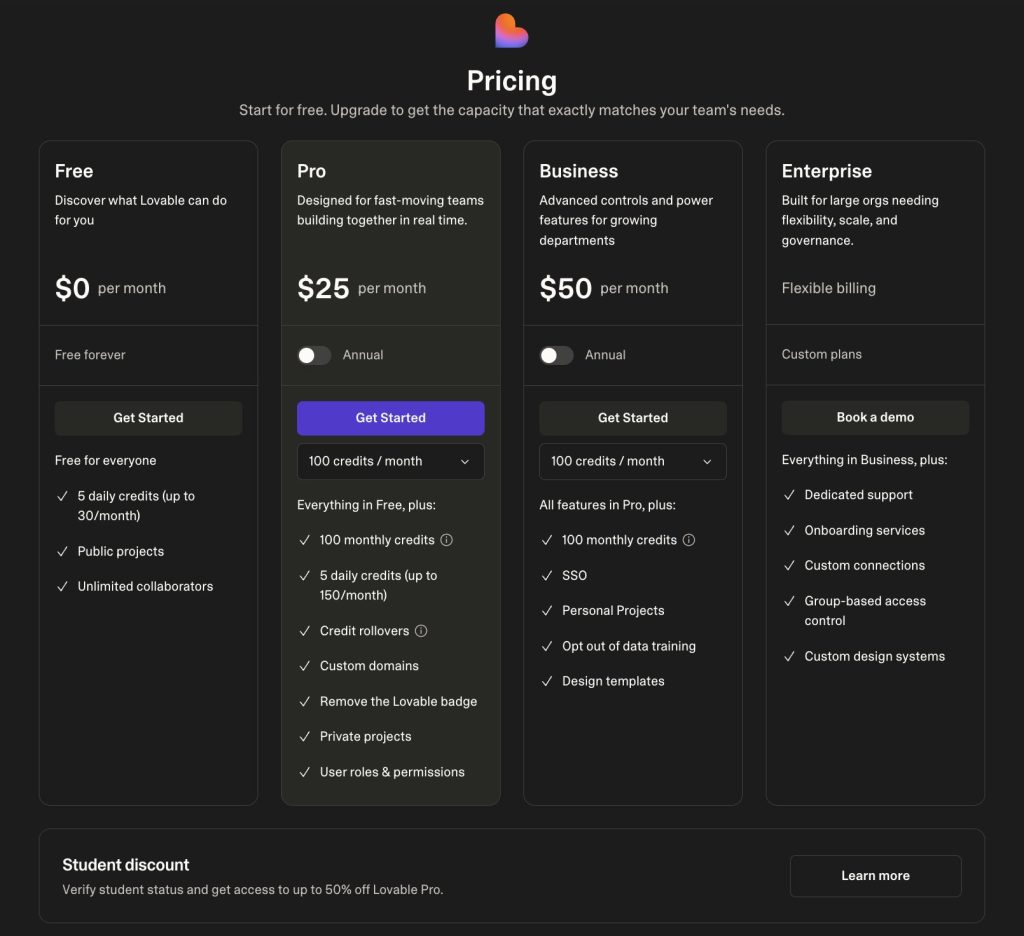Click Learn more for Student discount
Viewport: 1024px width, 936px height.
875,876
